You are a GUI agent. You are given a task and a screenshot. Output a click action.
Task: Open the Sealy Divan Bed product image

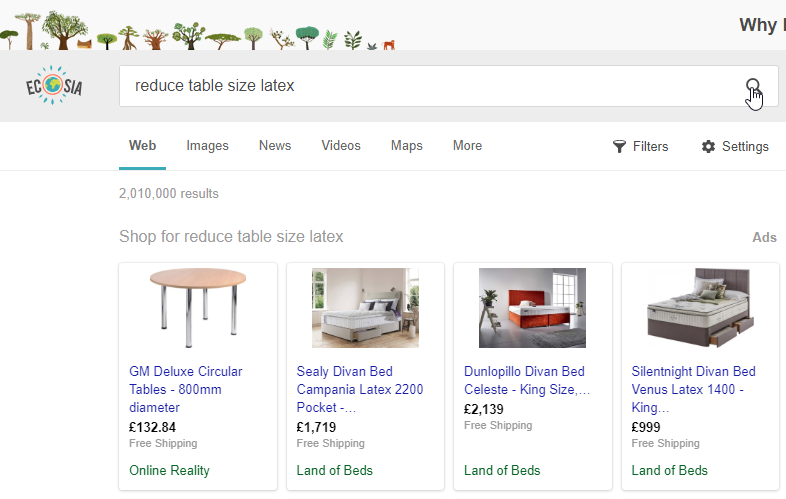tap(365, 307)
